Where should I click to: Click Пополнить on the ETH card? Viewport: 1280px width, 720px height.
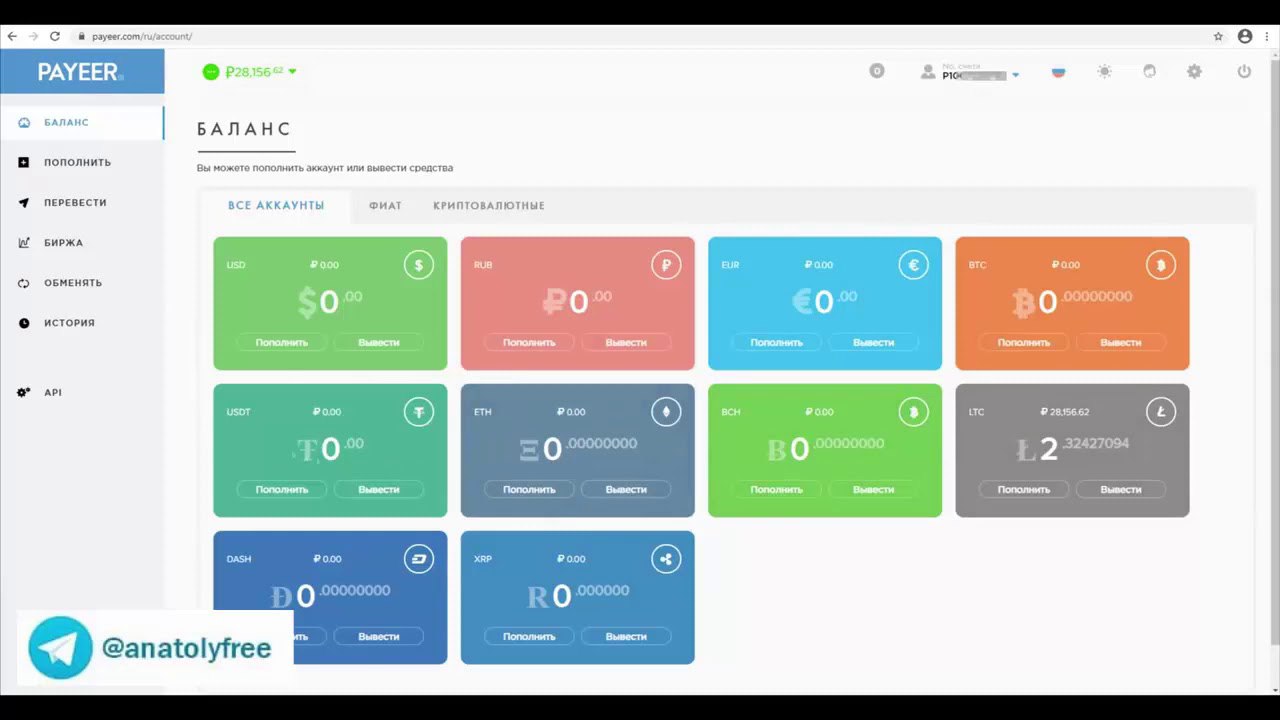(529, 489)
